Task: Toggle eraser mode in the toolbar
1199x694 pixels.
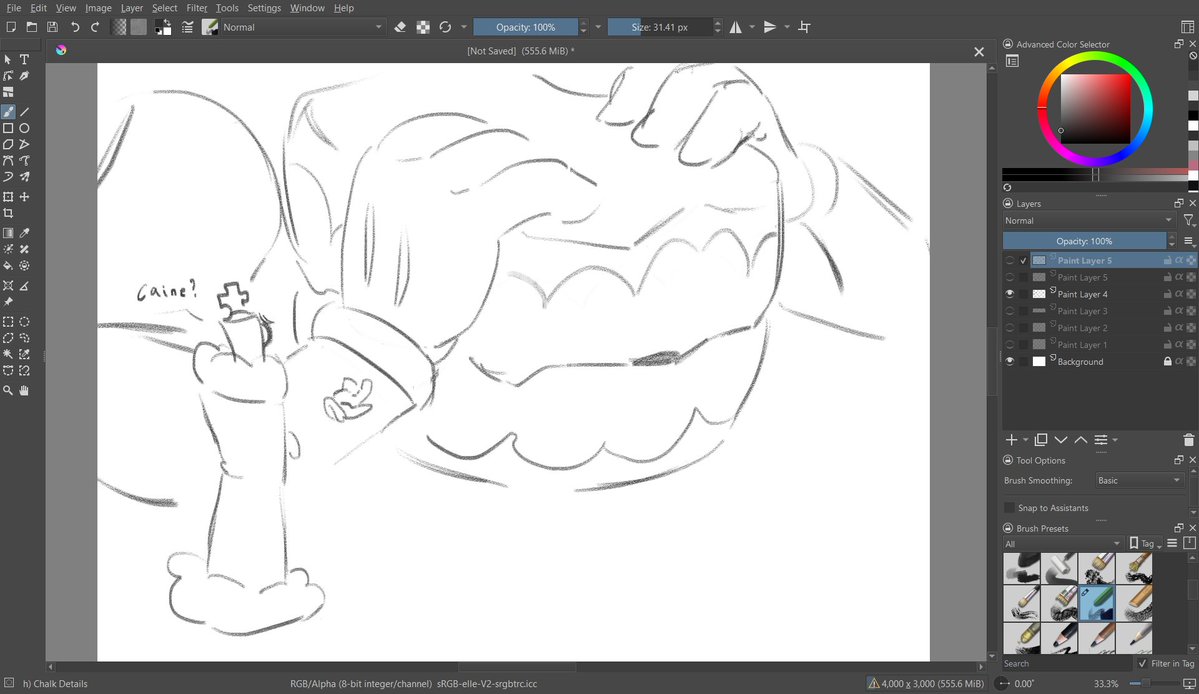Action: [400, 27]
